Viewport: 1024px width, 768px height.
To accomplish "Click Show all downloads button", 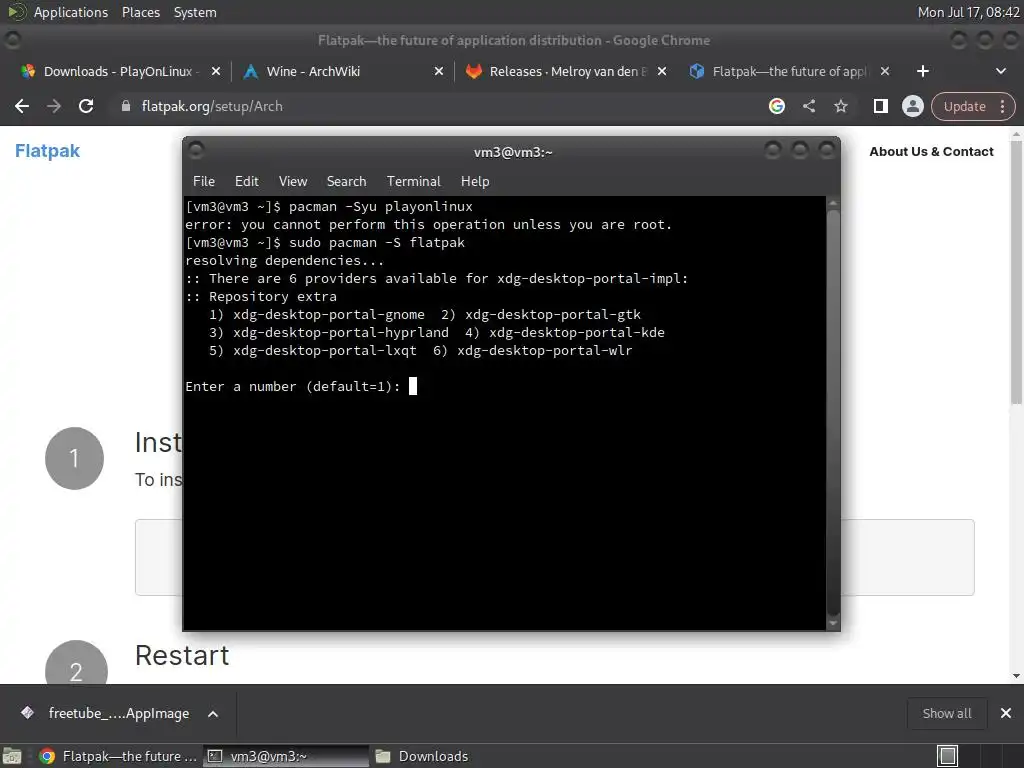I will (946, 713).
